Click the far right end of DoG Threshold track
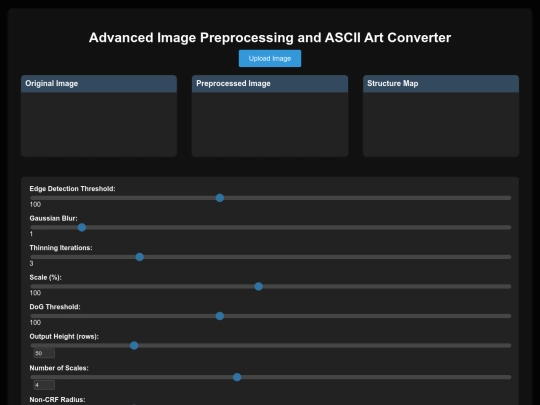The image size is (540, 405). pyautogui.click(x=509, y=316)
